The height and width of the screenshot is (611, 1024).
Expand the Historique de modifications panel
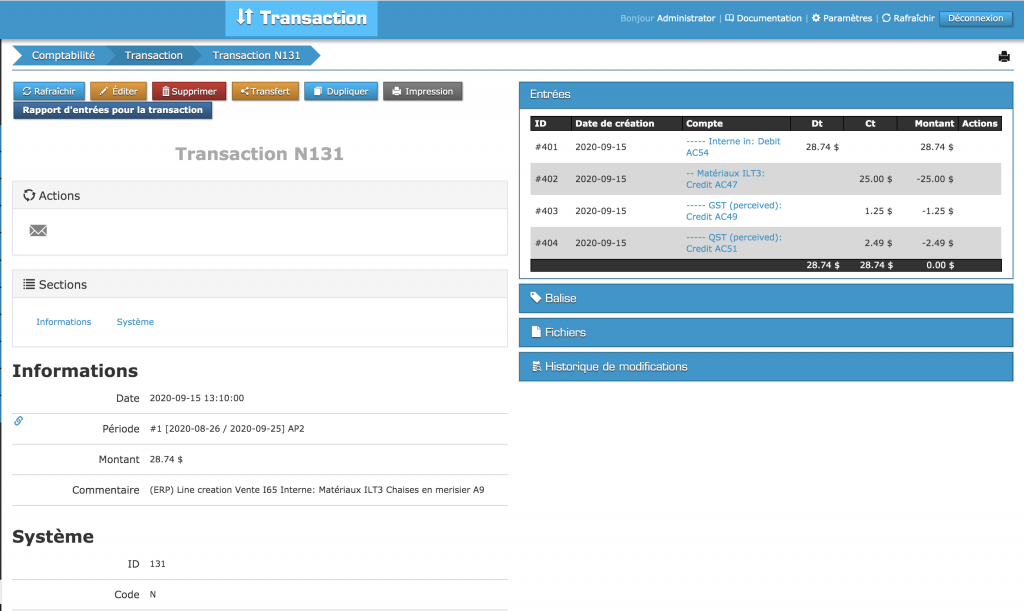[765, 366]
